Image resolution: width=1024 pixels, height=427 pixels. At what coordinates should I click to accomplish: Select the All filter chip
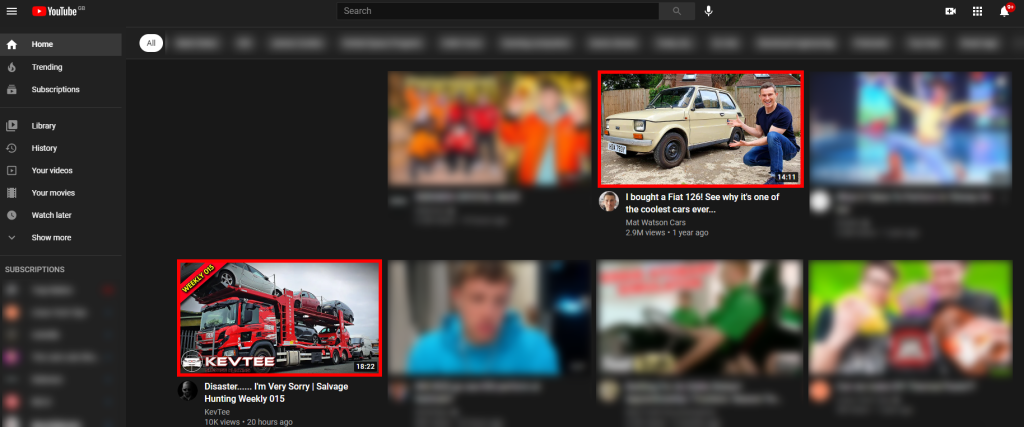(x=151, y=43)
